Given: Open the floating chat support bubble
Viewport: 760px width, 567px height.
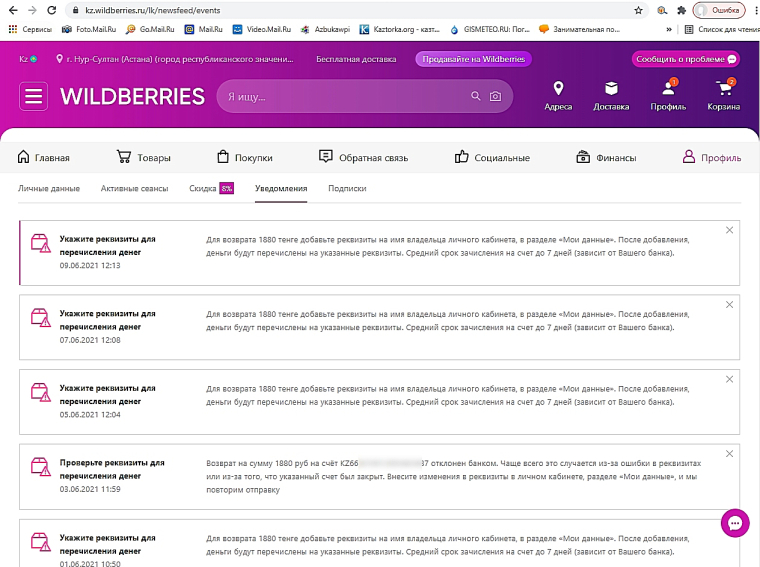Looking at the screenshot, I should coord(735,523).
